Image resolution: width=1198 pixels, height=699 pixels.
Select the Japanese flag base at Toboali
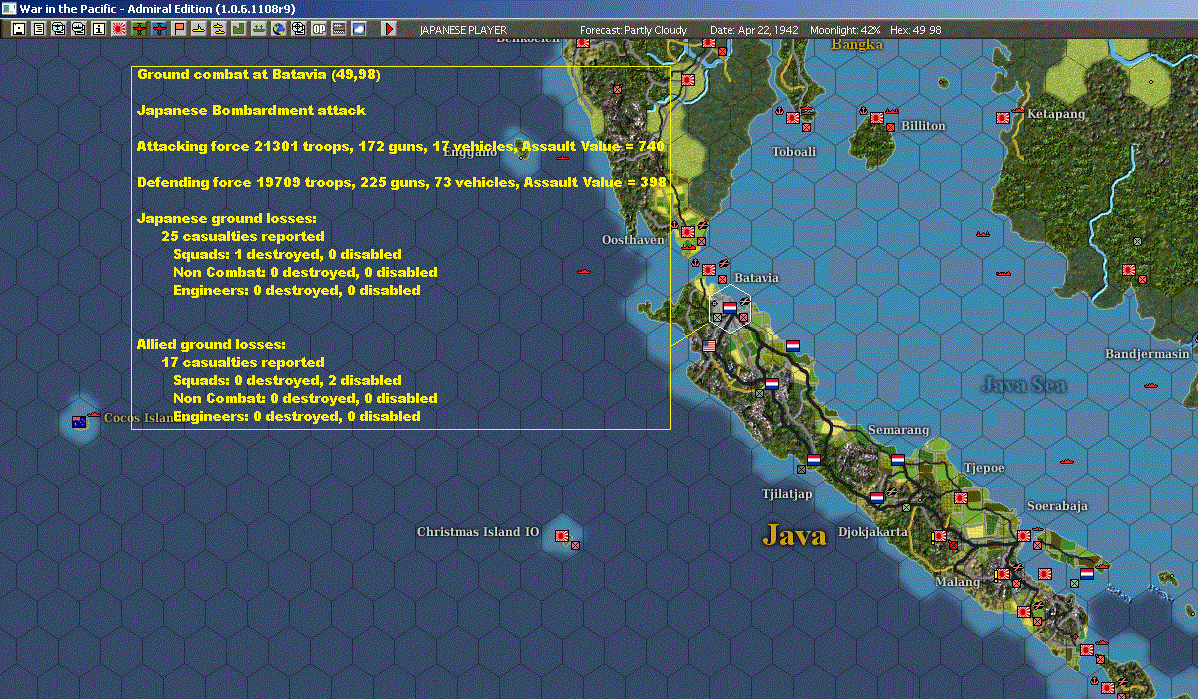[x=793, y=118]
